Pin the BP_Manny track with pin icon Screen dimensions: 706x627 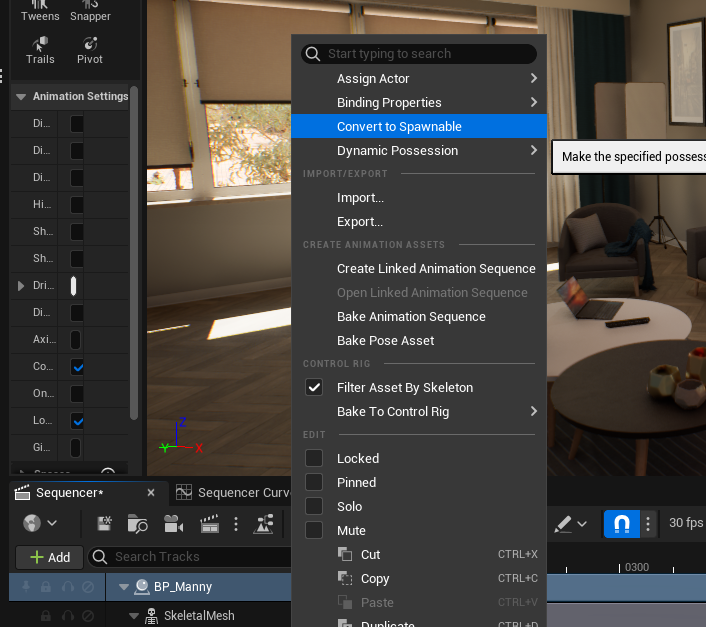26,586
